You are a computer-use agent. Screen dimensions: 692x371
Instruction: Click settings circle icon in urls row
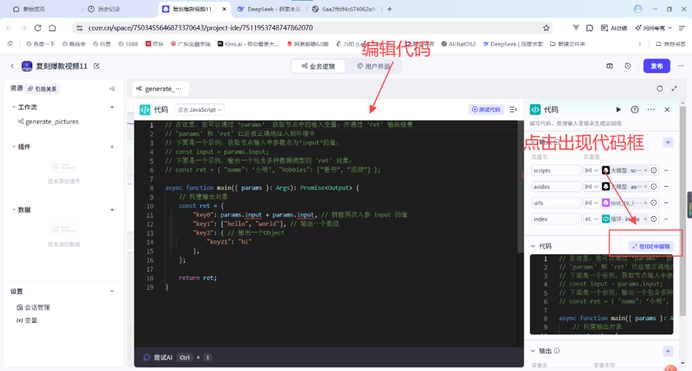pyautogui.click(x=654, y=203)
